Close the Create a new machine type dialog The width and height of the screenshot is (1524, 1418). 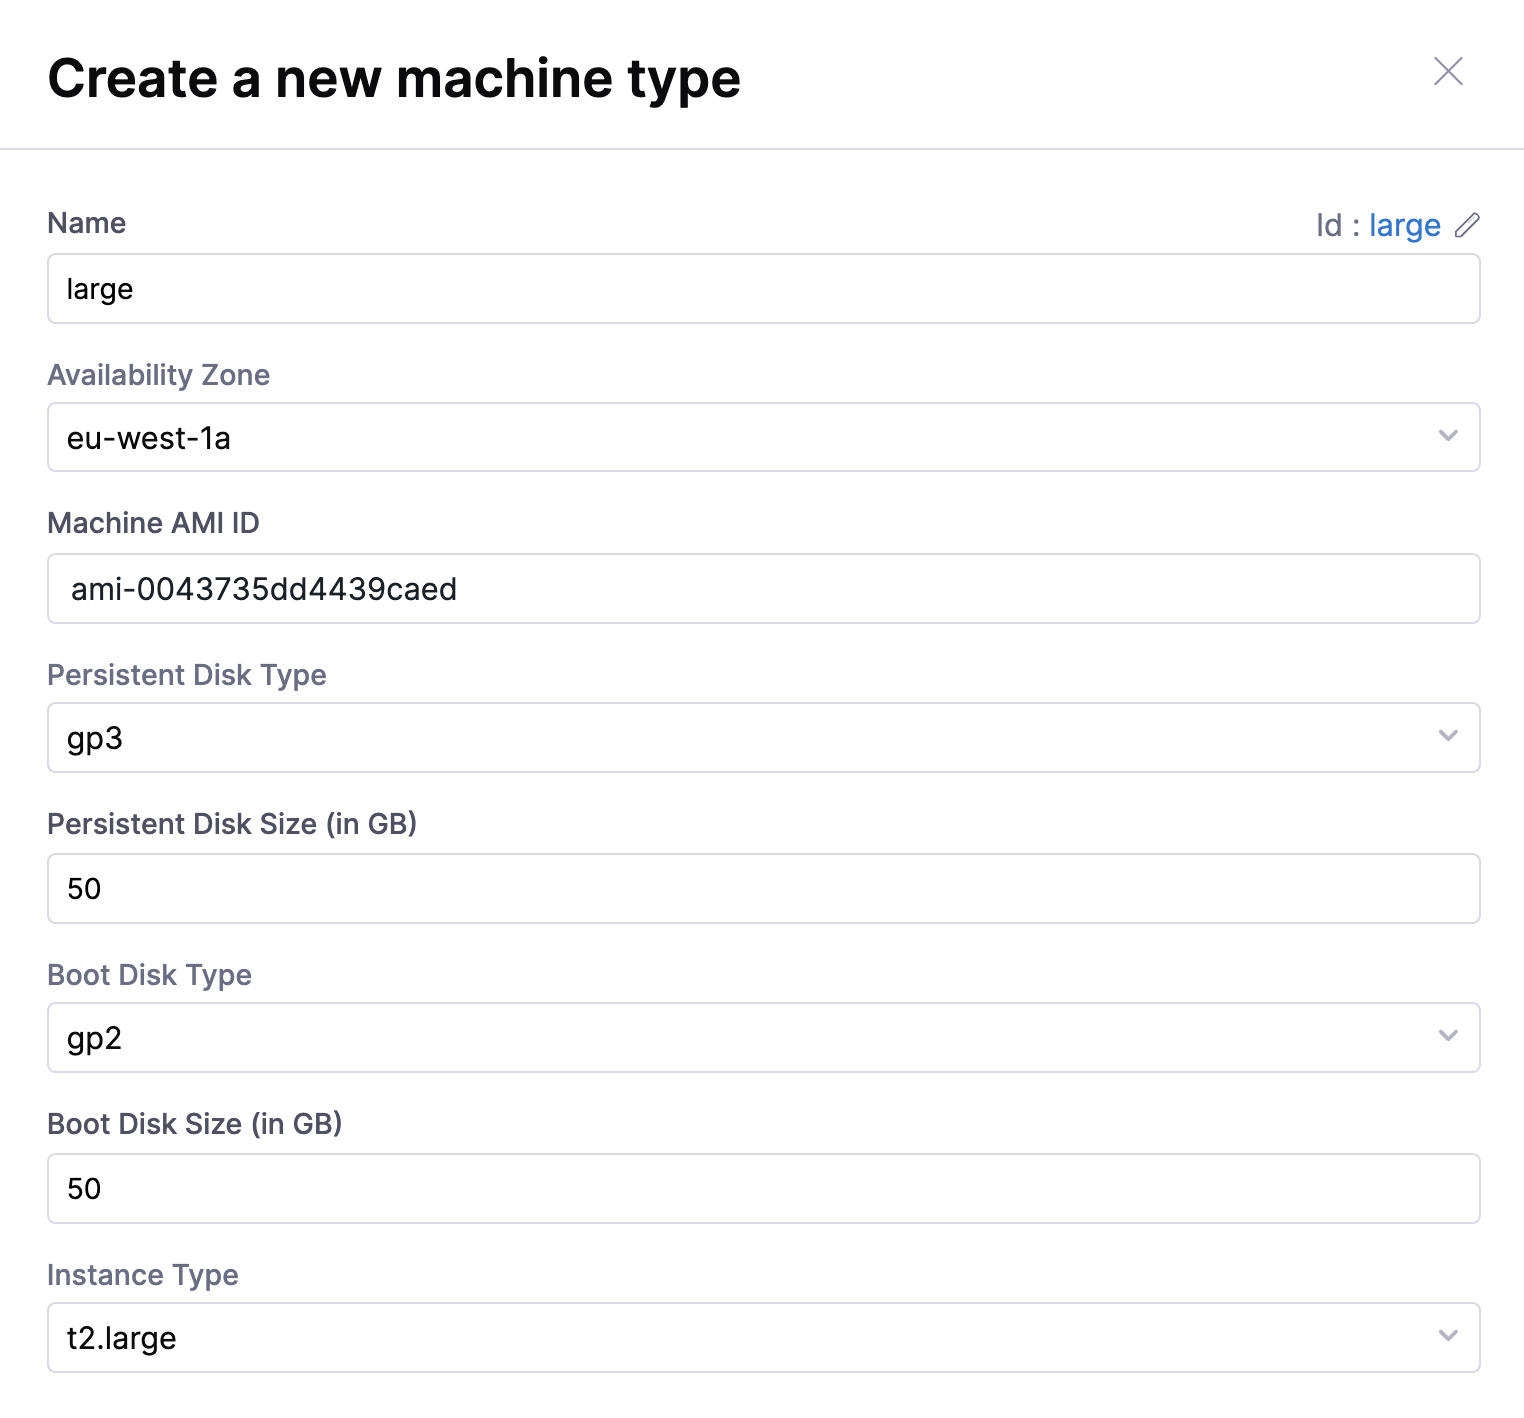1447,72
